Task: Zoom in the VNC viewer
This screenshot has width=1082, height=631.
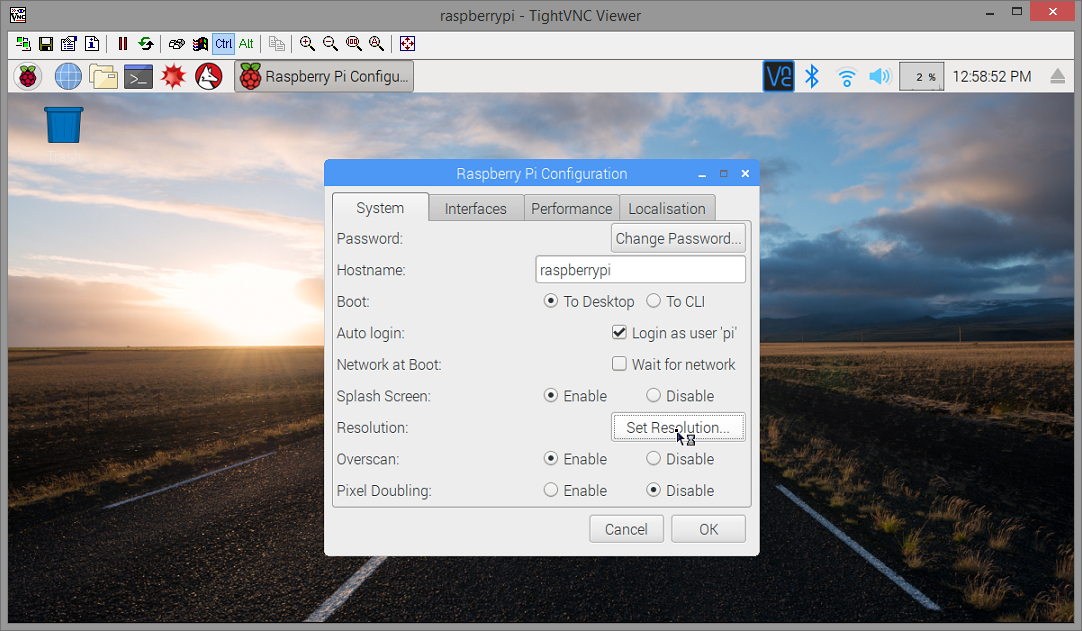Action: [307, 44]
